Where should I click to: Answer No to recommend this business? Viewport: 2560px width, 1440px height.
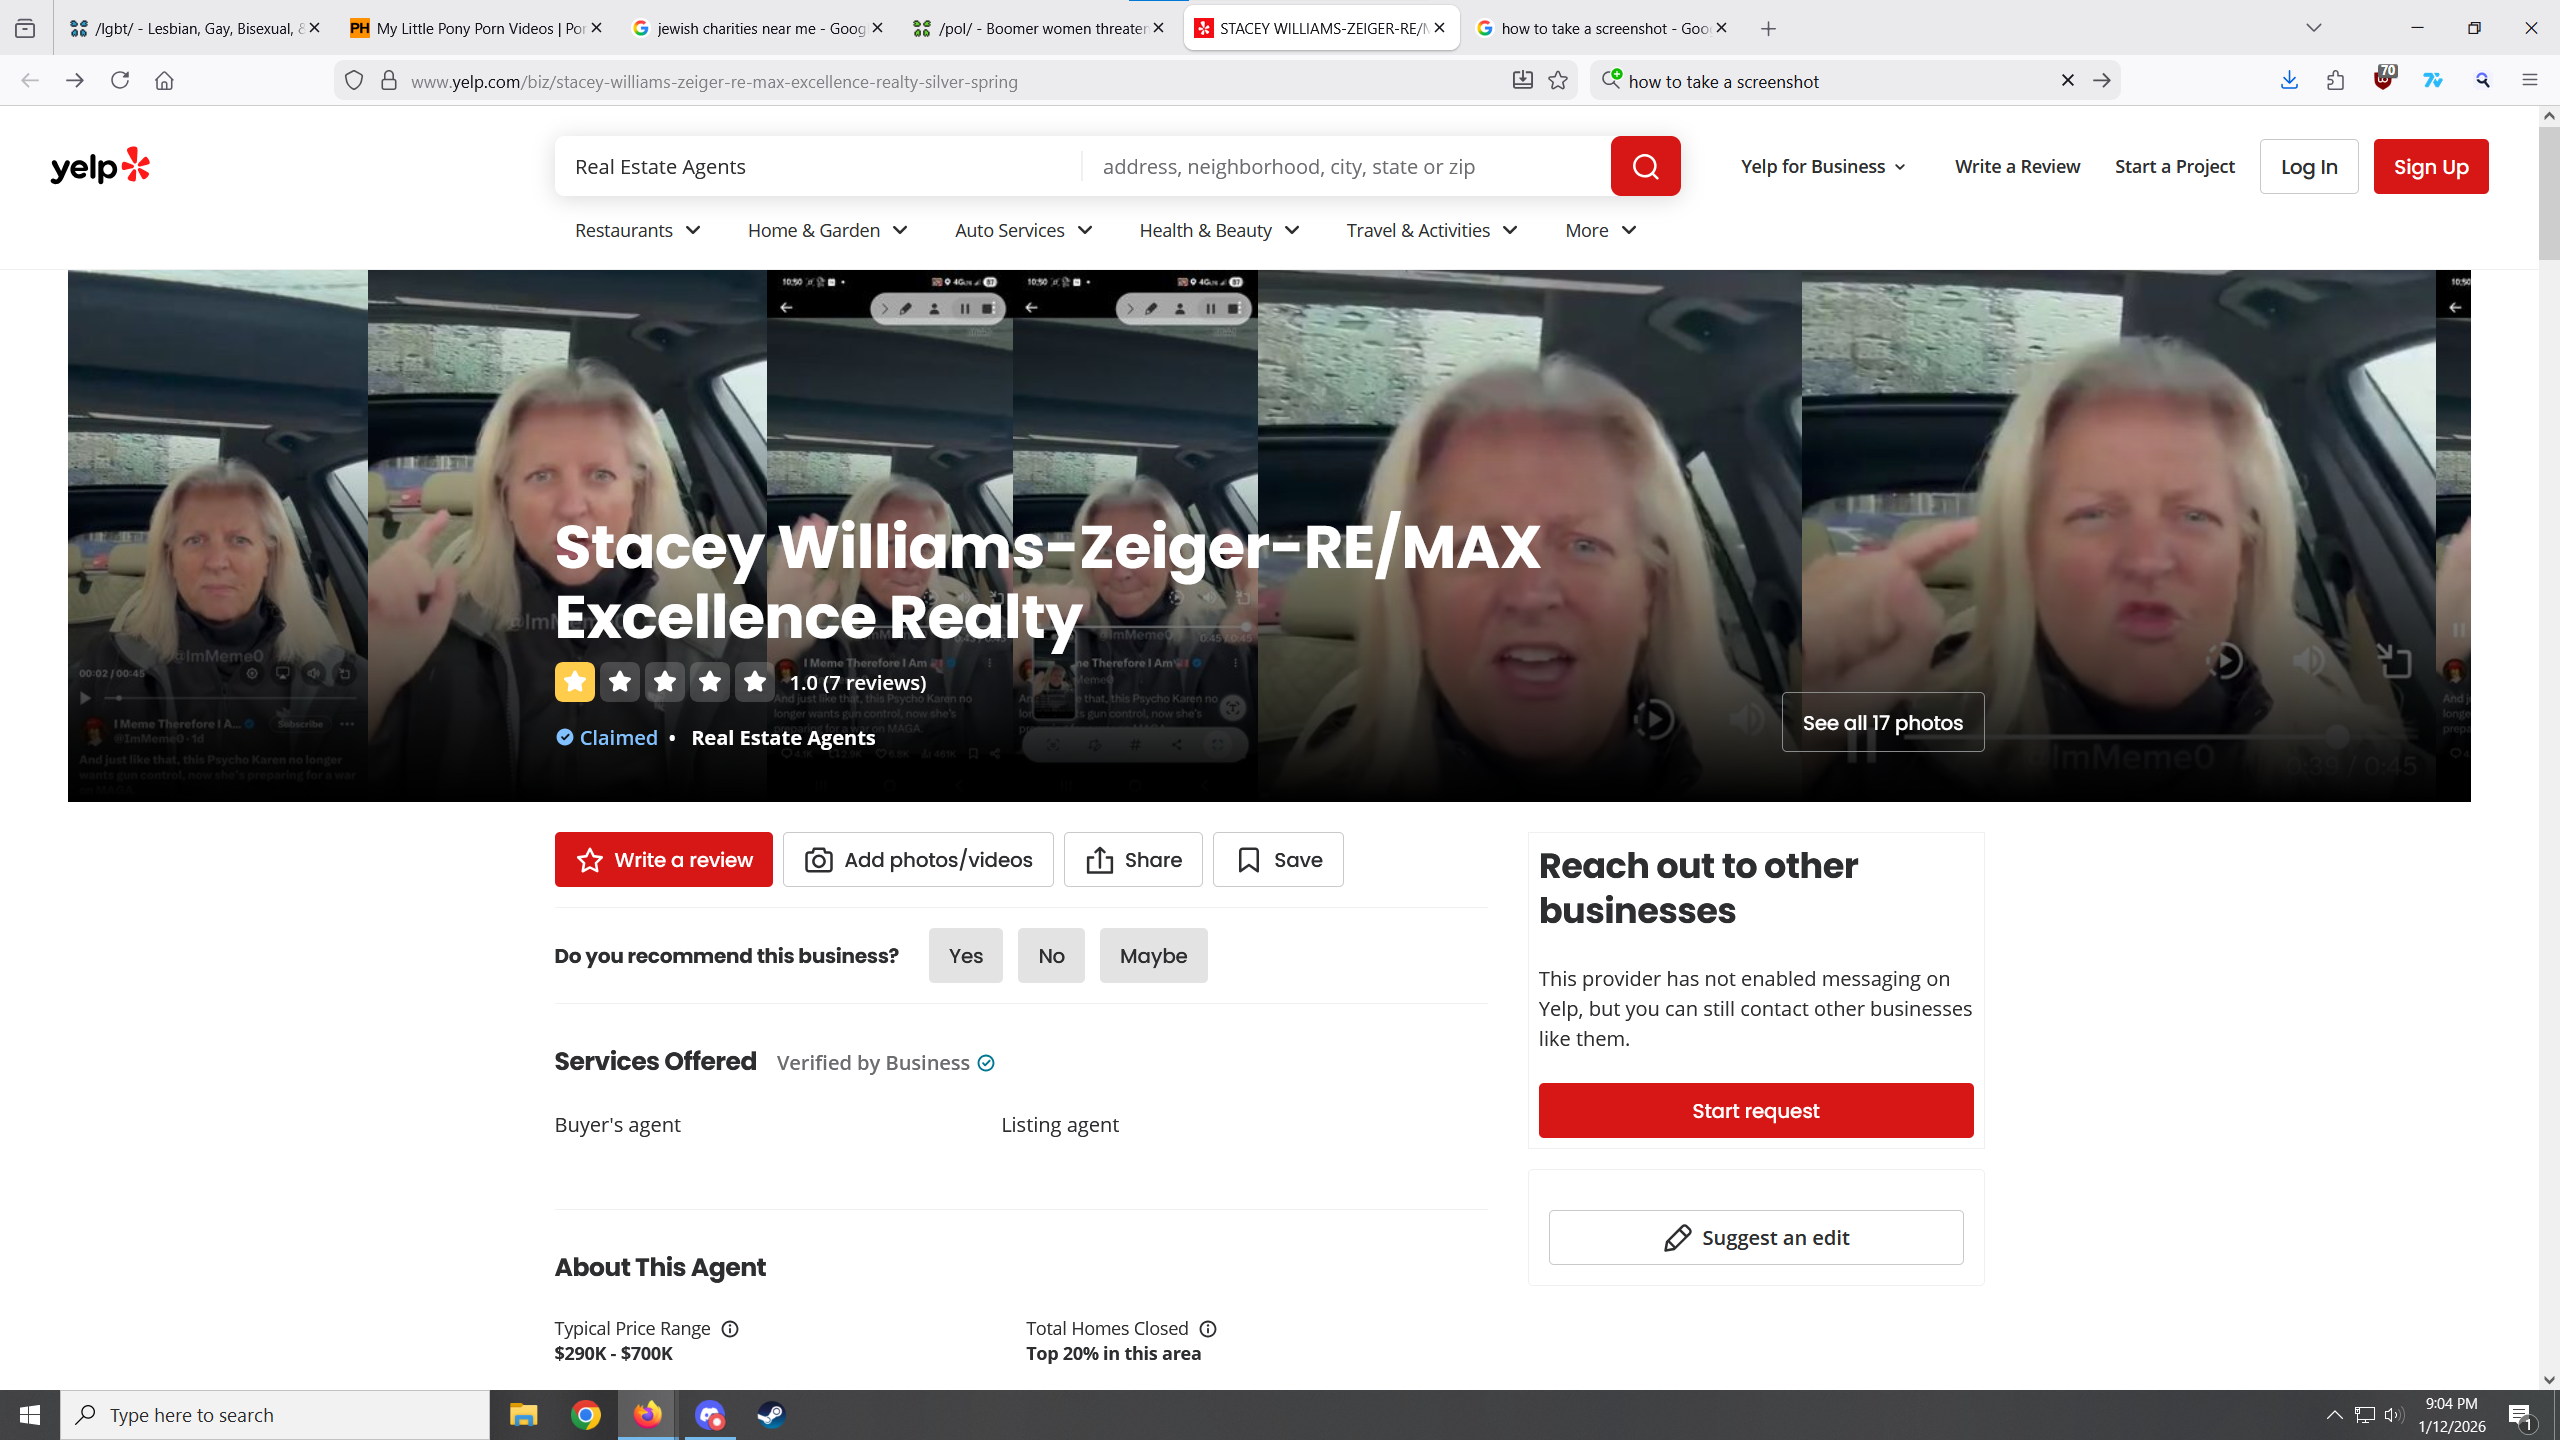1051,956
